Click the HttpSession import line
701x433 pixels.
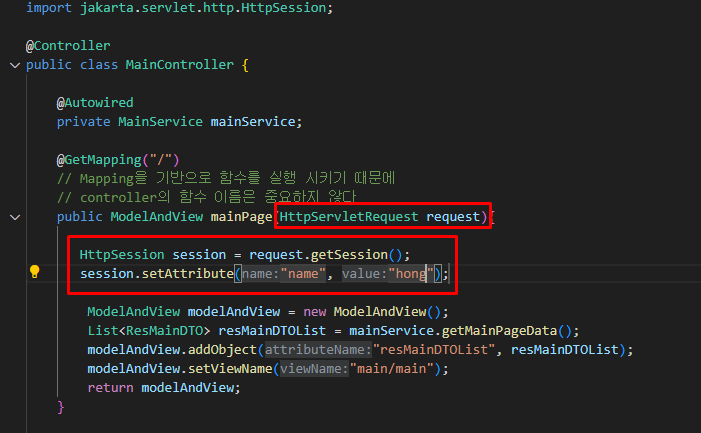[x=179, y=8]
